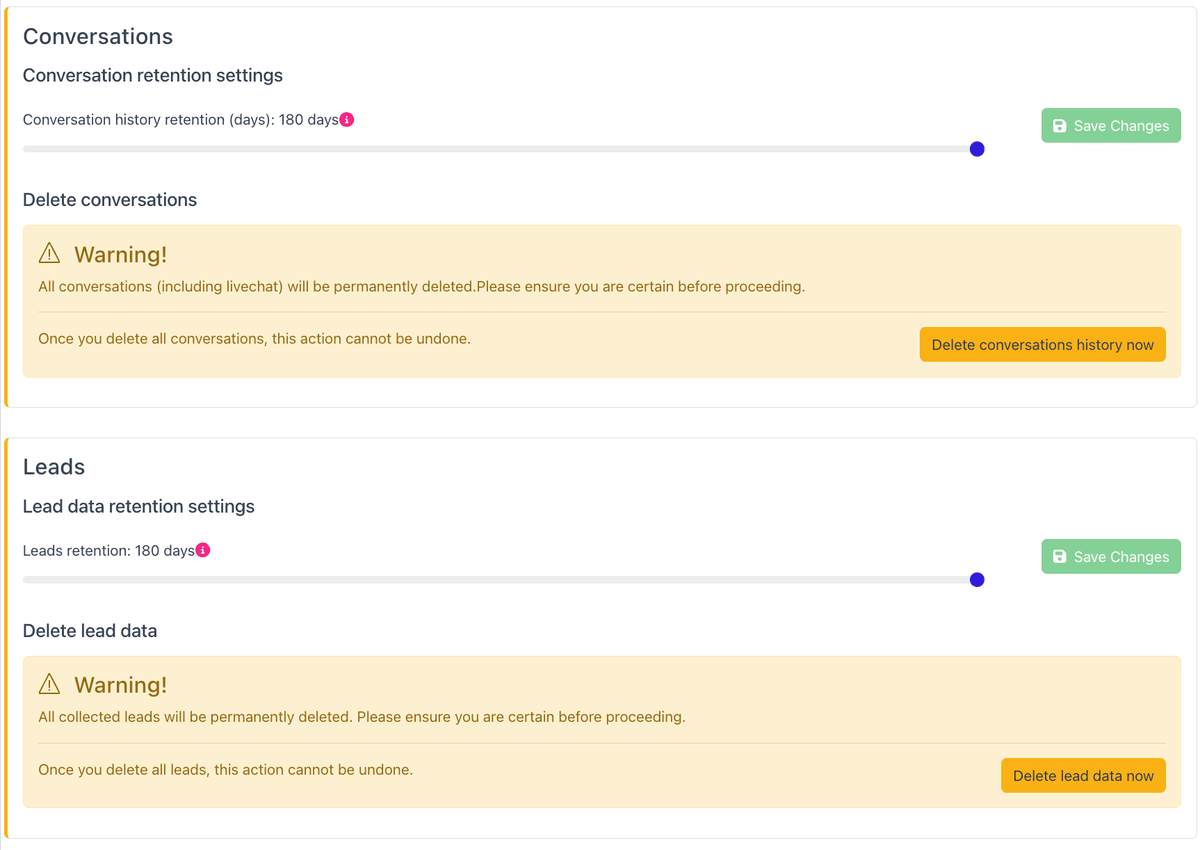Click info icon next to Leads retention

(203, 551)
